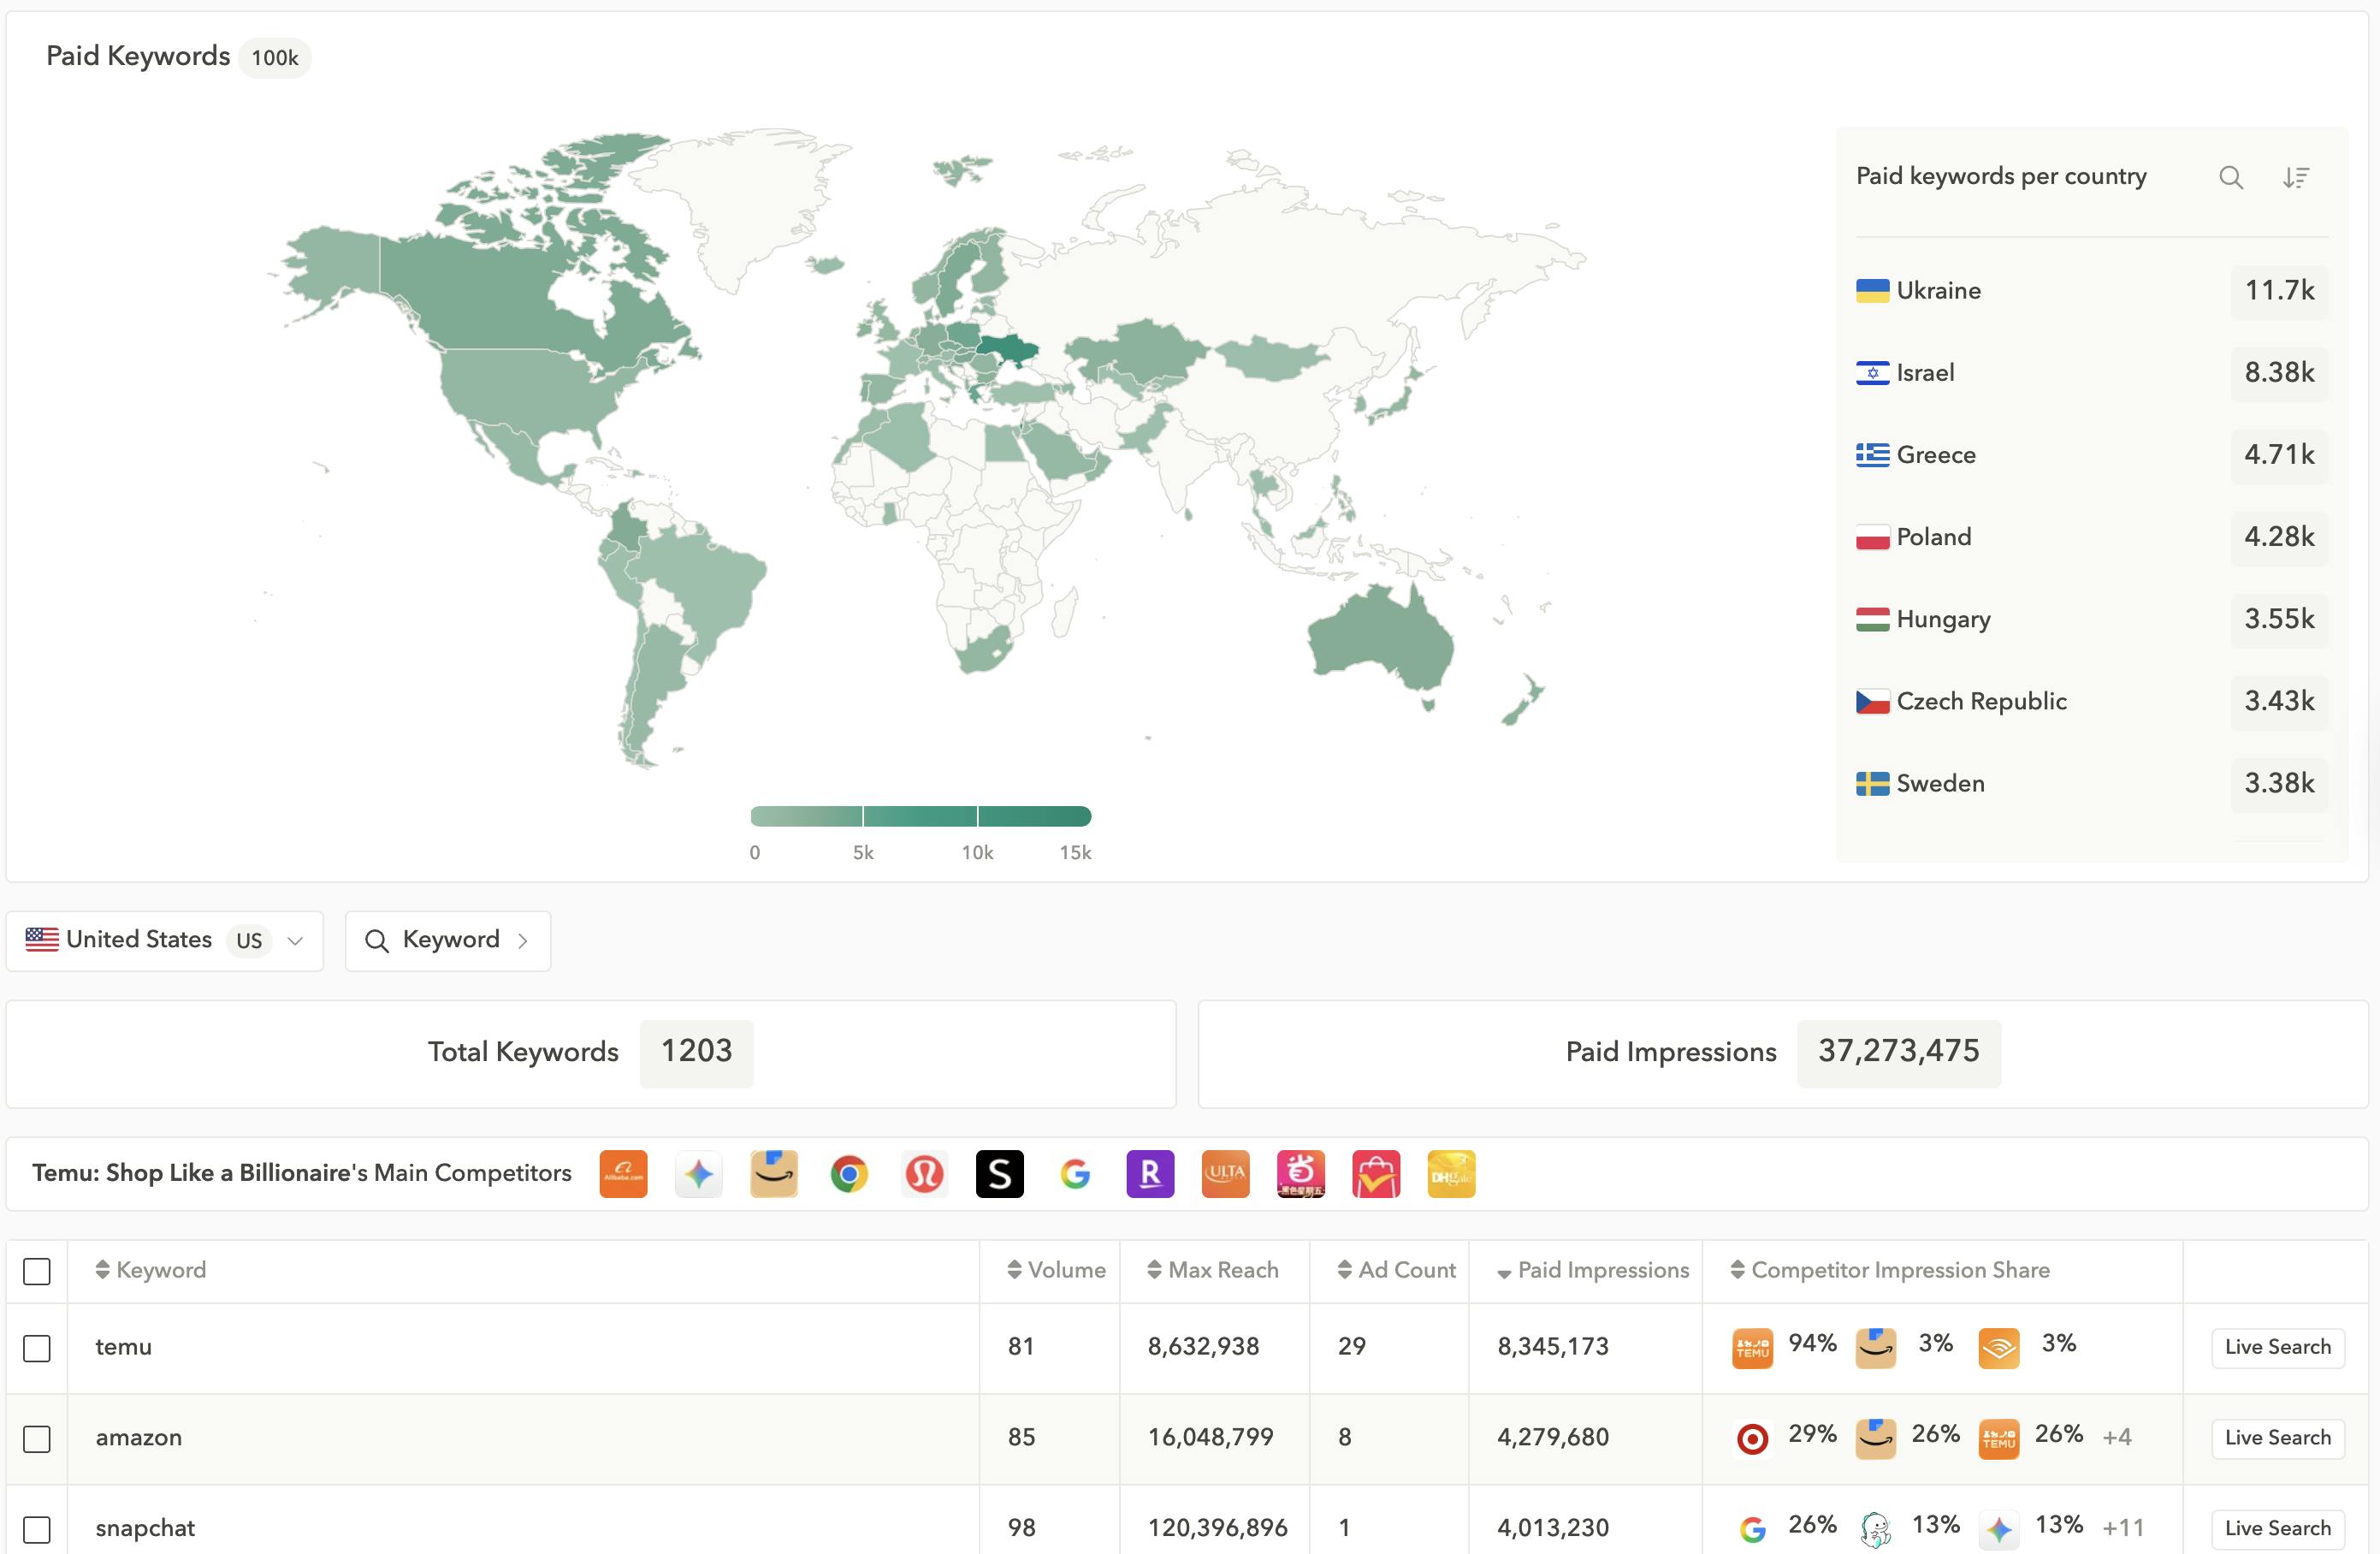2380x1554 pixels.
Task: Open the United States country dropdown
Action: coord(295,941)
